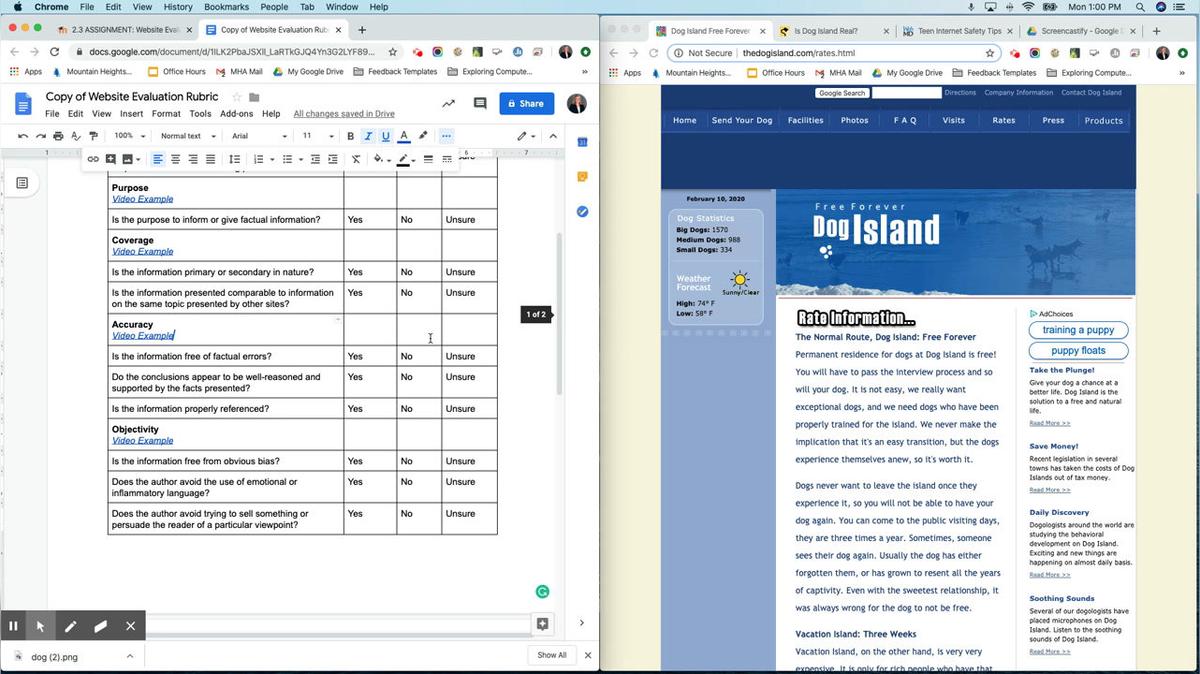Click the Dog Island search text field

point(906,93)
